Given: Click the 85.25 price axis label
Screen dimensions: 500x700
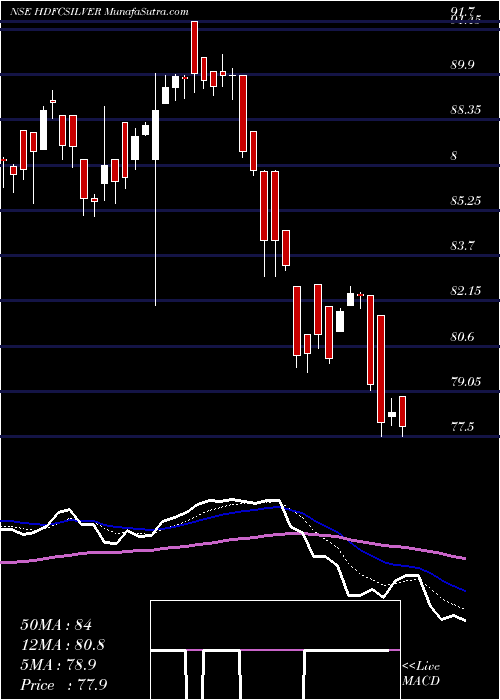Looking at the screenshot, I should click(x=466, y=201).
